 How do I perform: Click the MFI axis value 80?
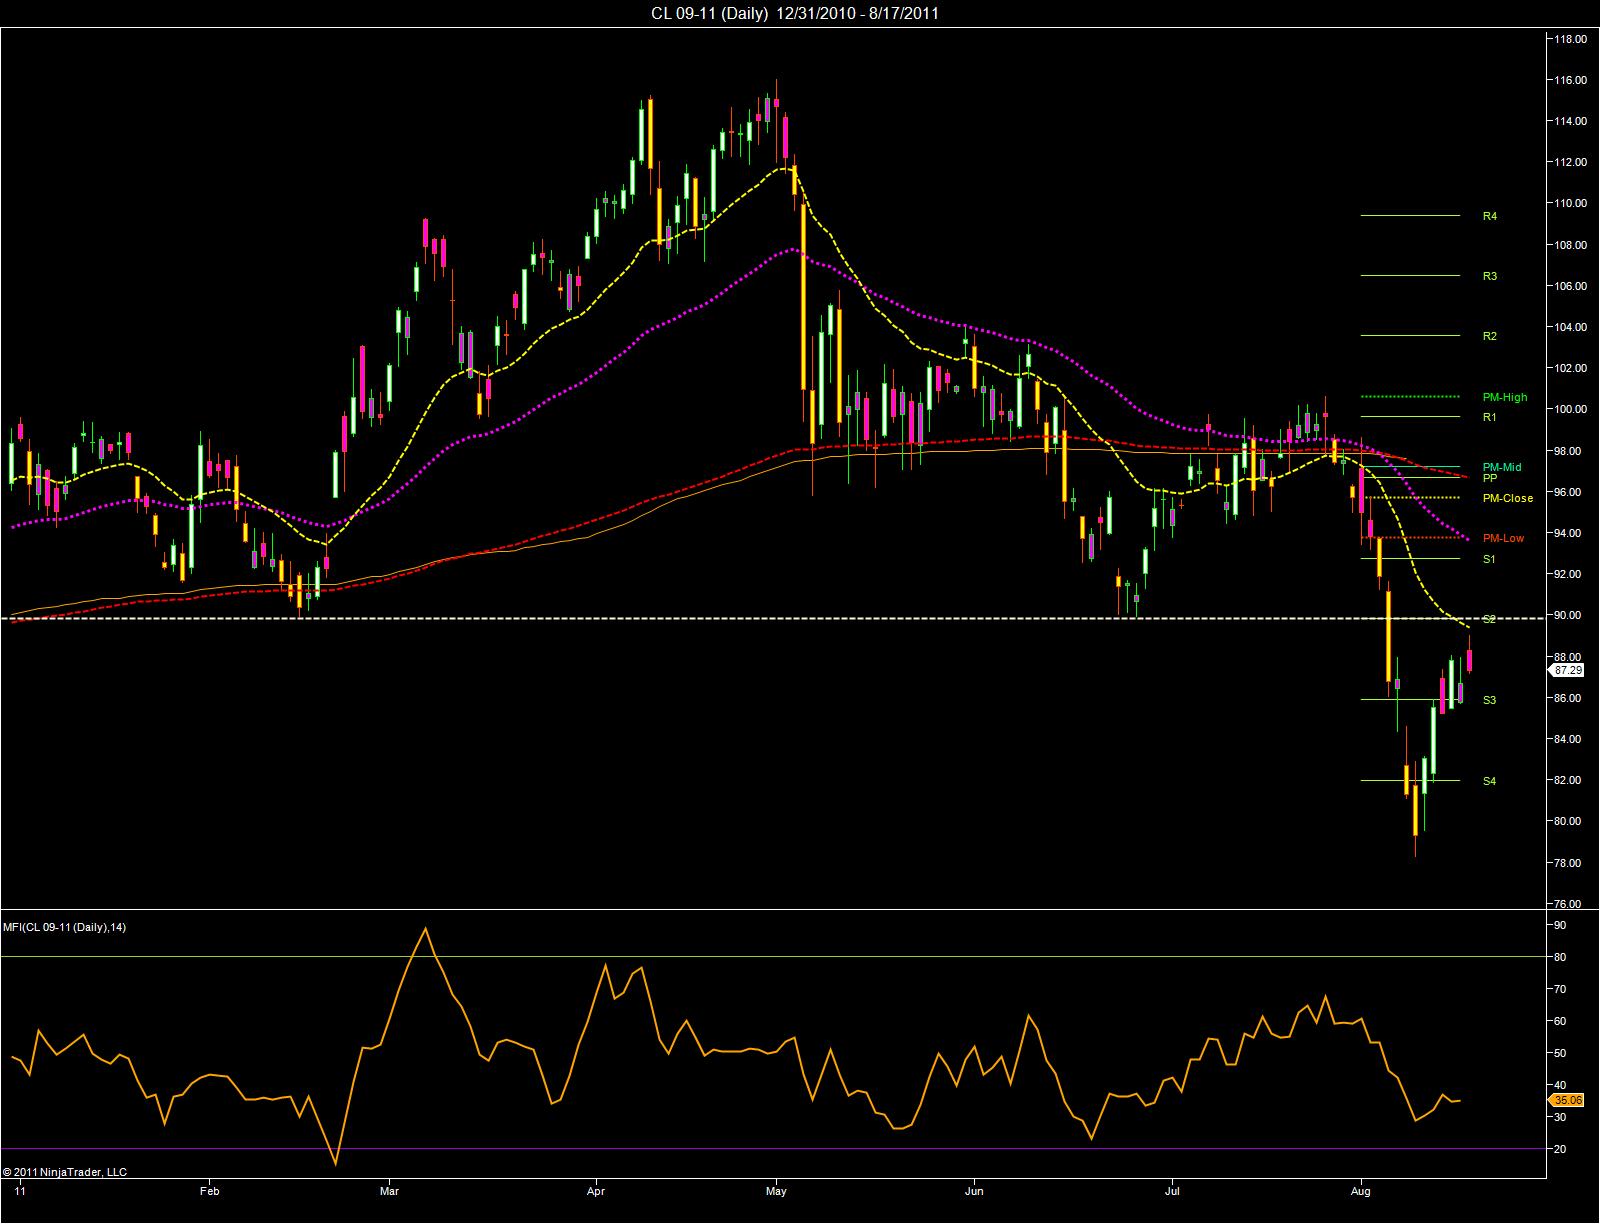coord(1560,957)
